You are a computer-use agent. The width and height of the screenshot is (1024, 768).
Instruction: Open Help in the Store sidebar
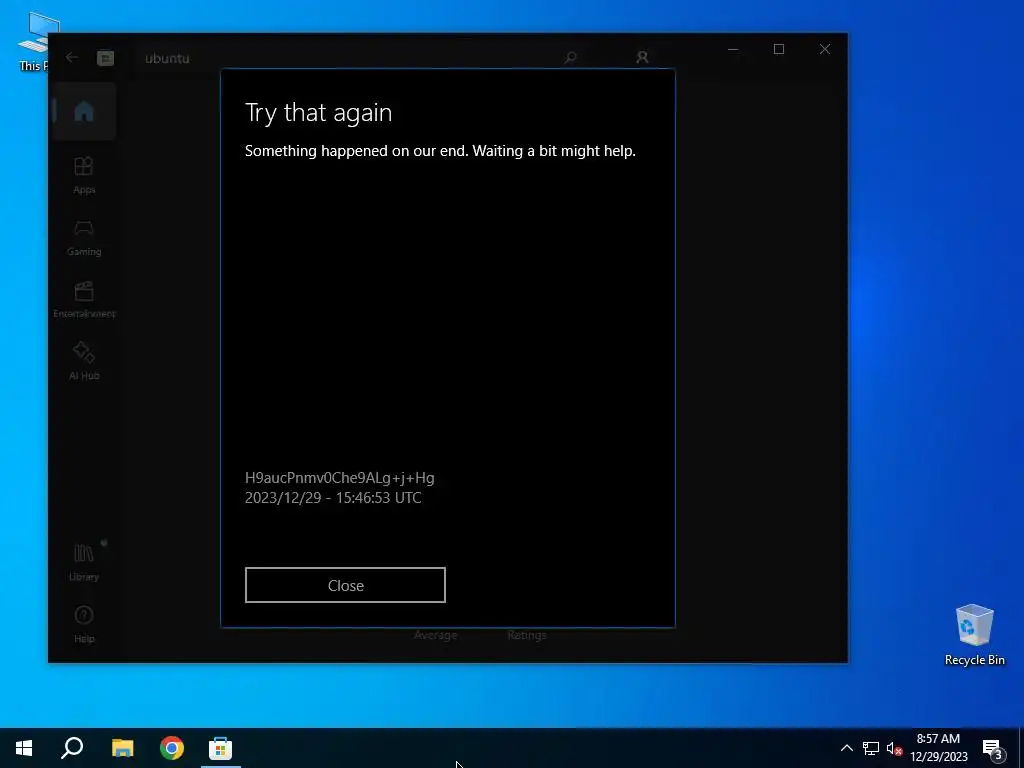84,624
